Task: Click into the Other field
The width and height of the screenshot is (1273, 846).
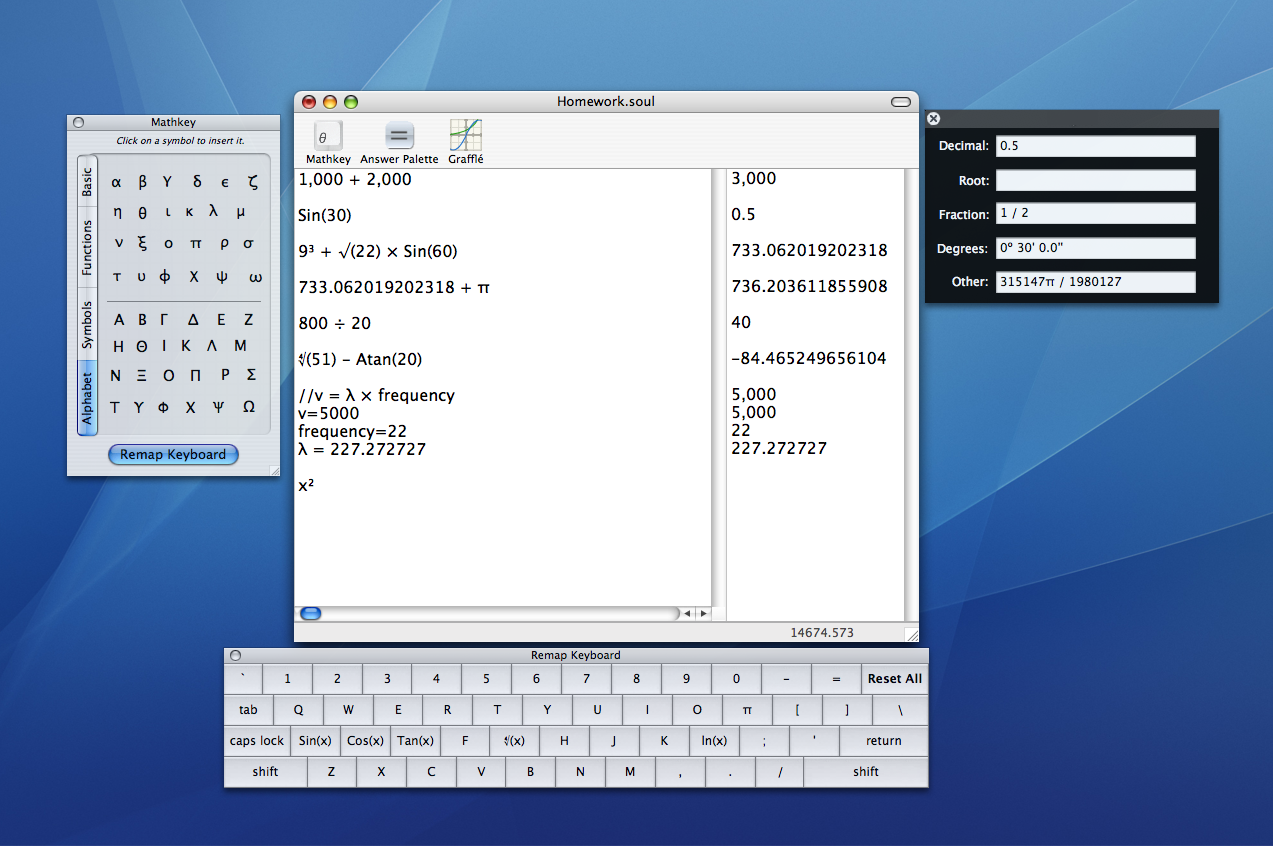Action: pos(1096,282)
